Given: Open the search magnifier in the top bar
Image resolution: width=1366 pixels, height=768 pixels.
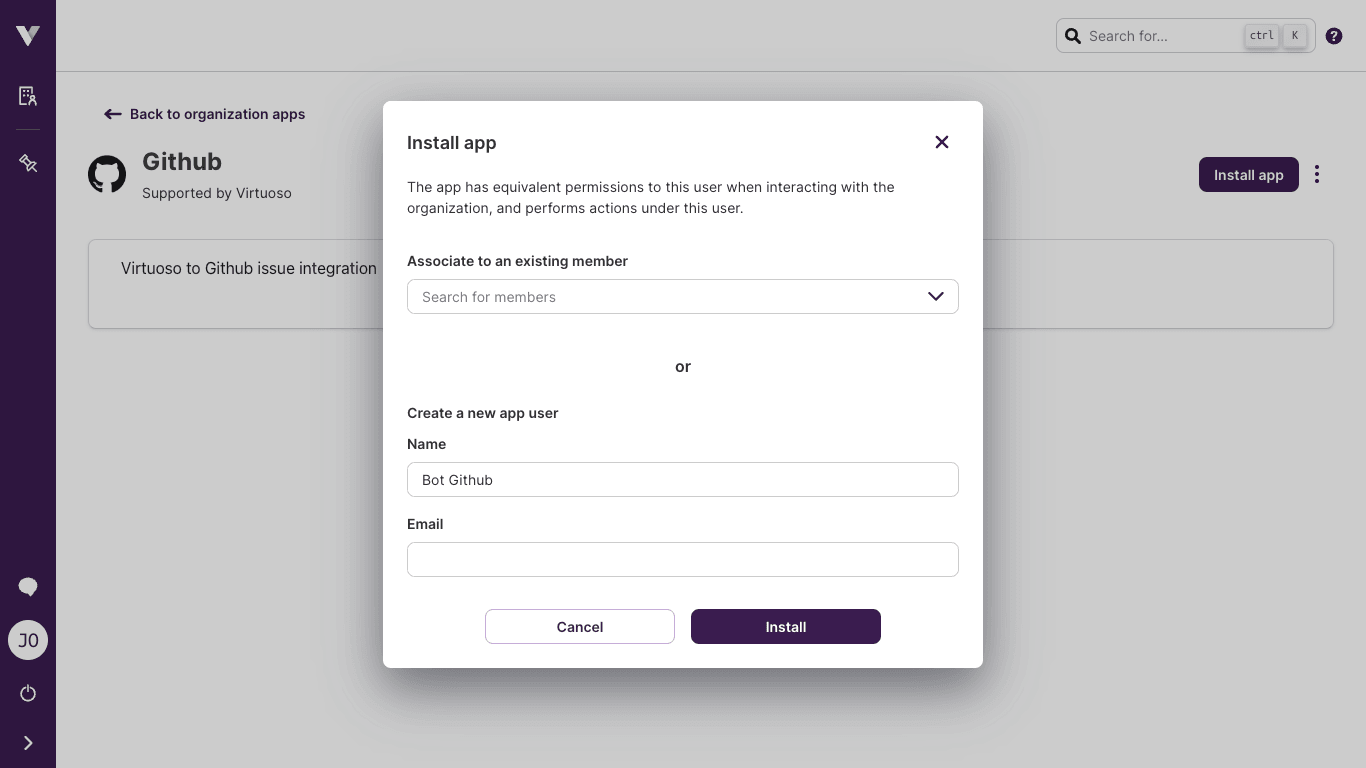Looking at the screenshot, I should [1073, 35].
